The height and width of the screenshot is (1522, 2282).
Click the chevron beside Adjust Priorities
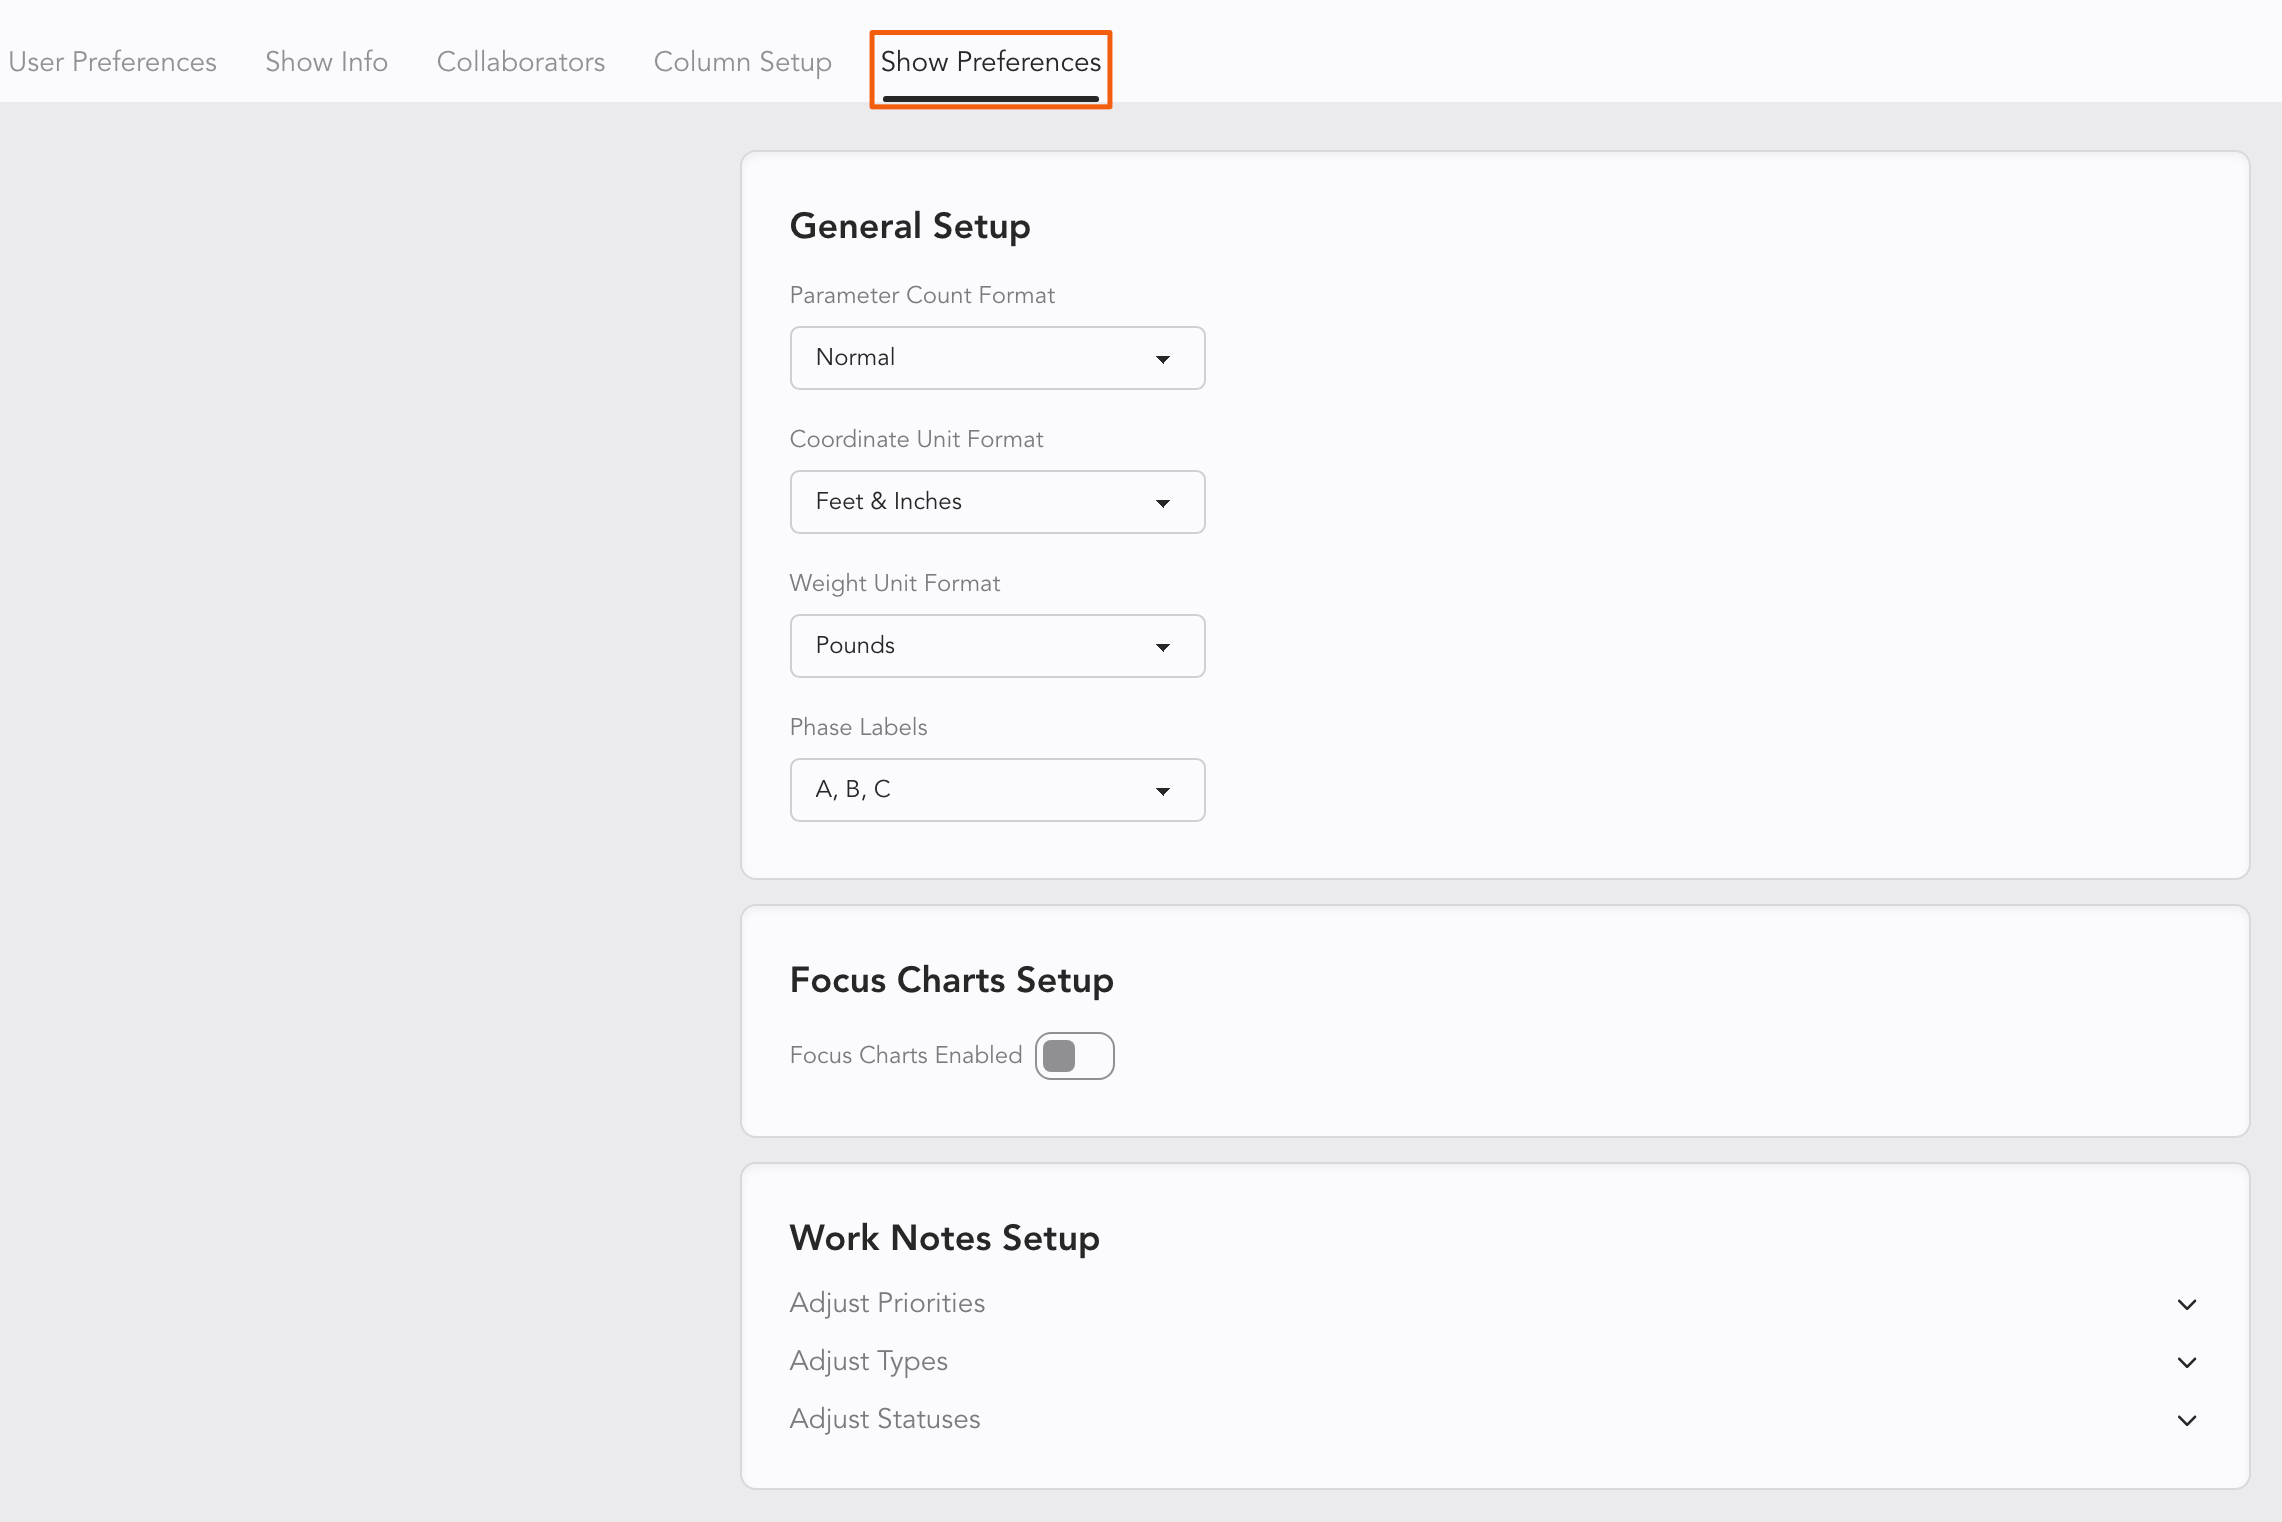(x=2186, y=1304)
